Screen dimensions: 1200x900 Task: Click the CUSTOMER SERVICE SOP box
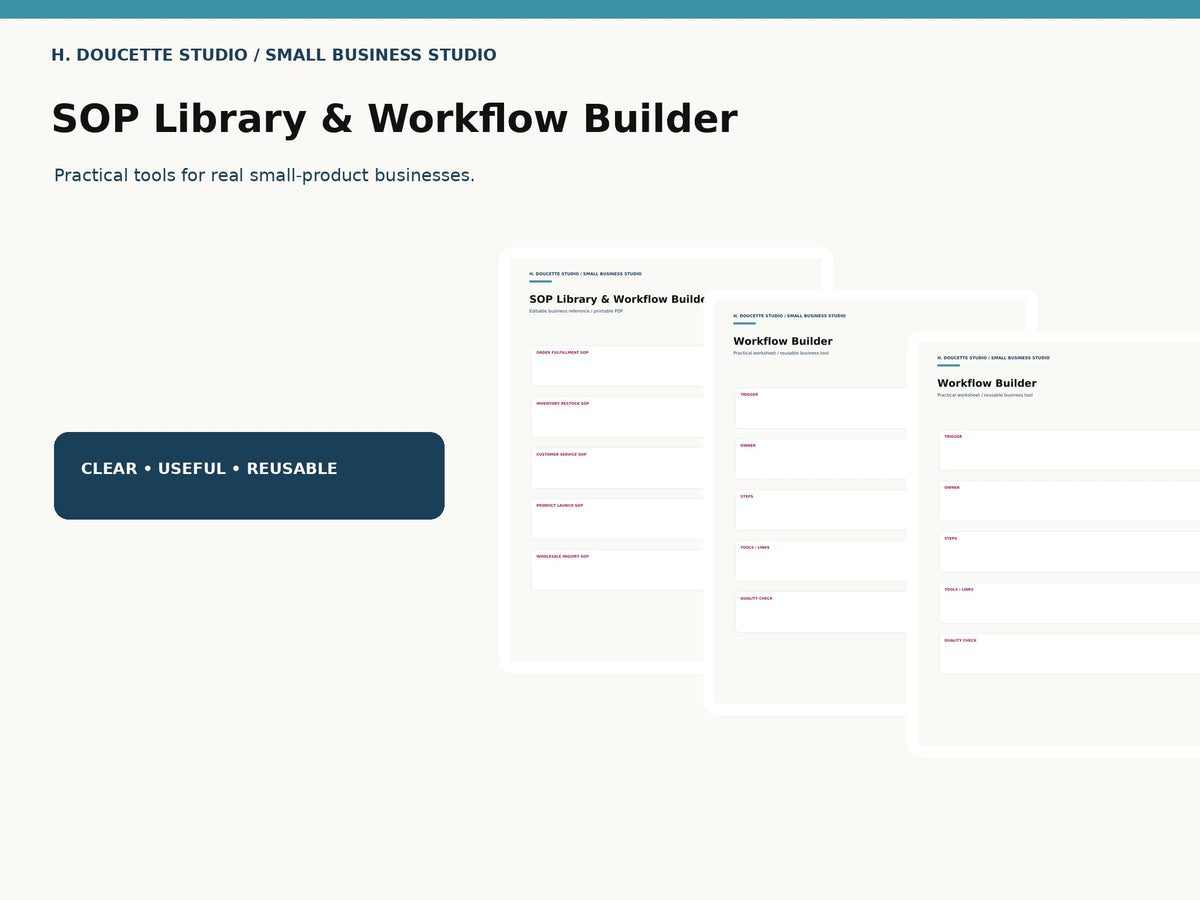point(617,468)
